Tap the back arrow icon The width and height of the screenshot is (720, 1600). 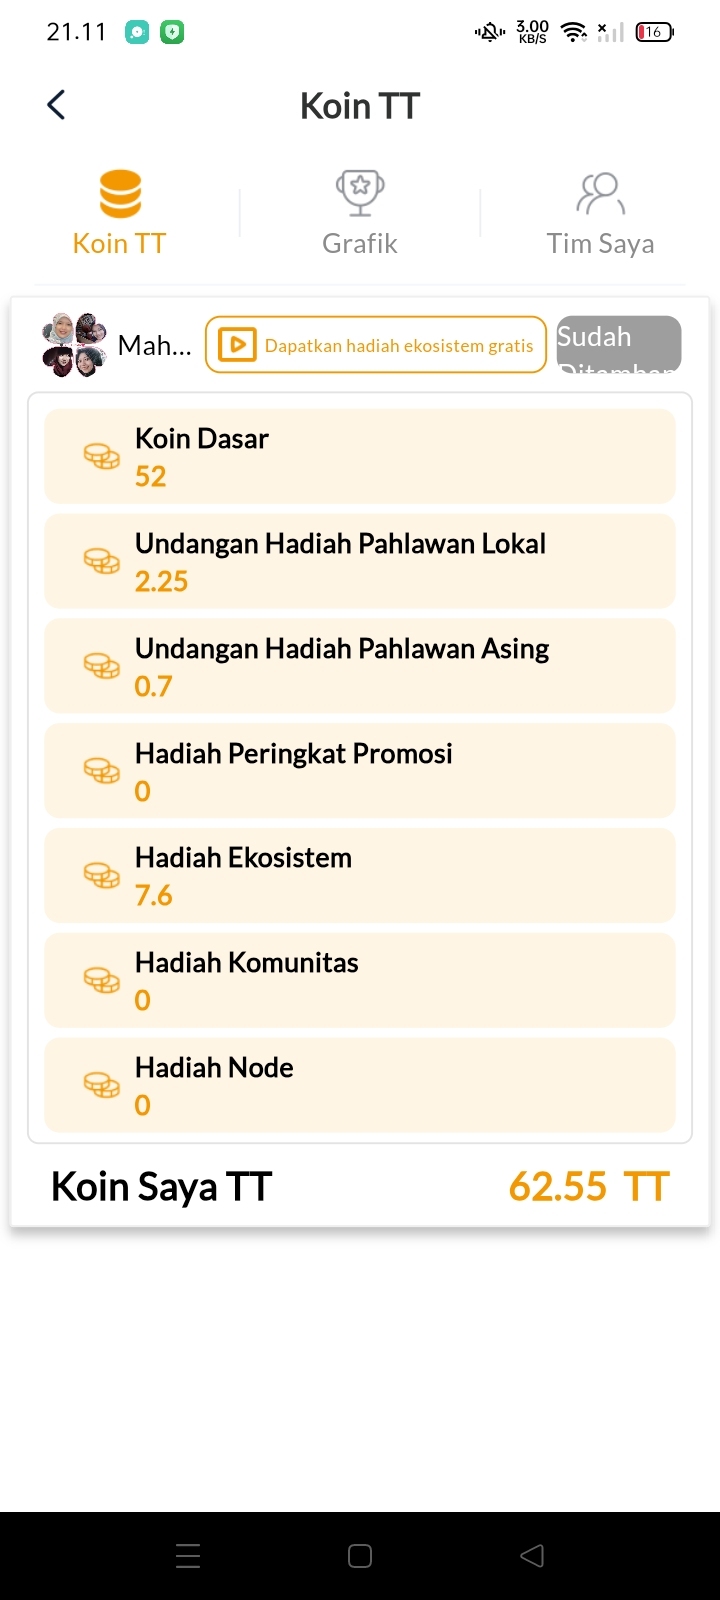click(x=56, y=104)
